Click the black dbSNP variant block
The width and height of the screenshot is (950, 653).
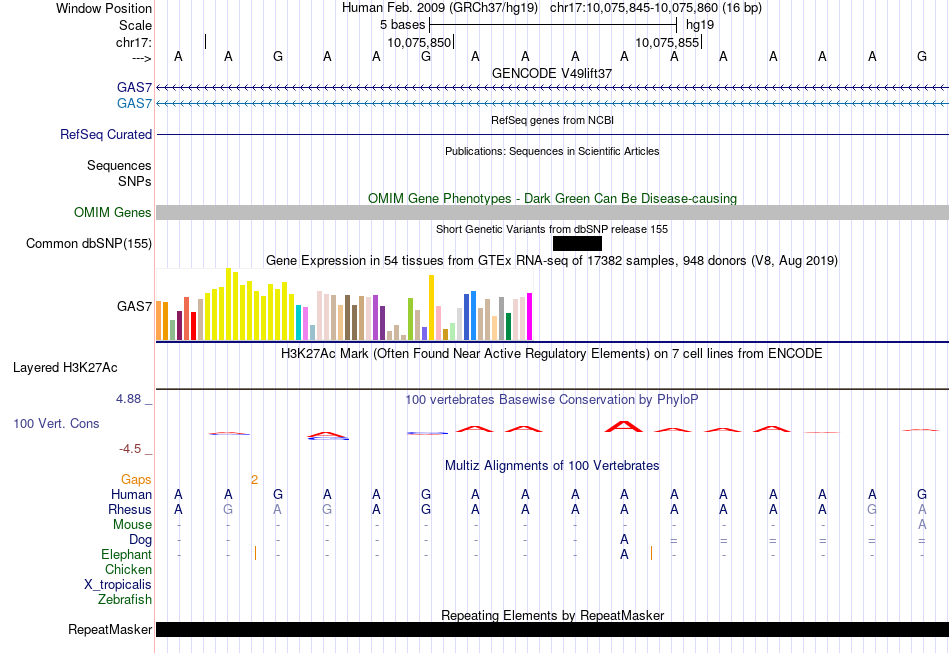pyautogui.click(x=577, y=244)
